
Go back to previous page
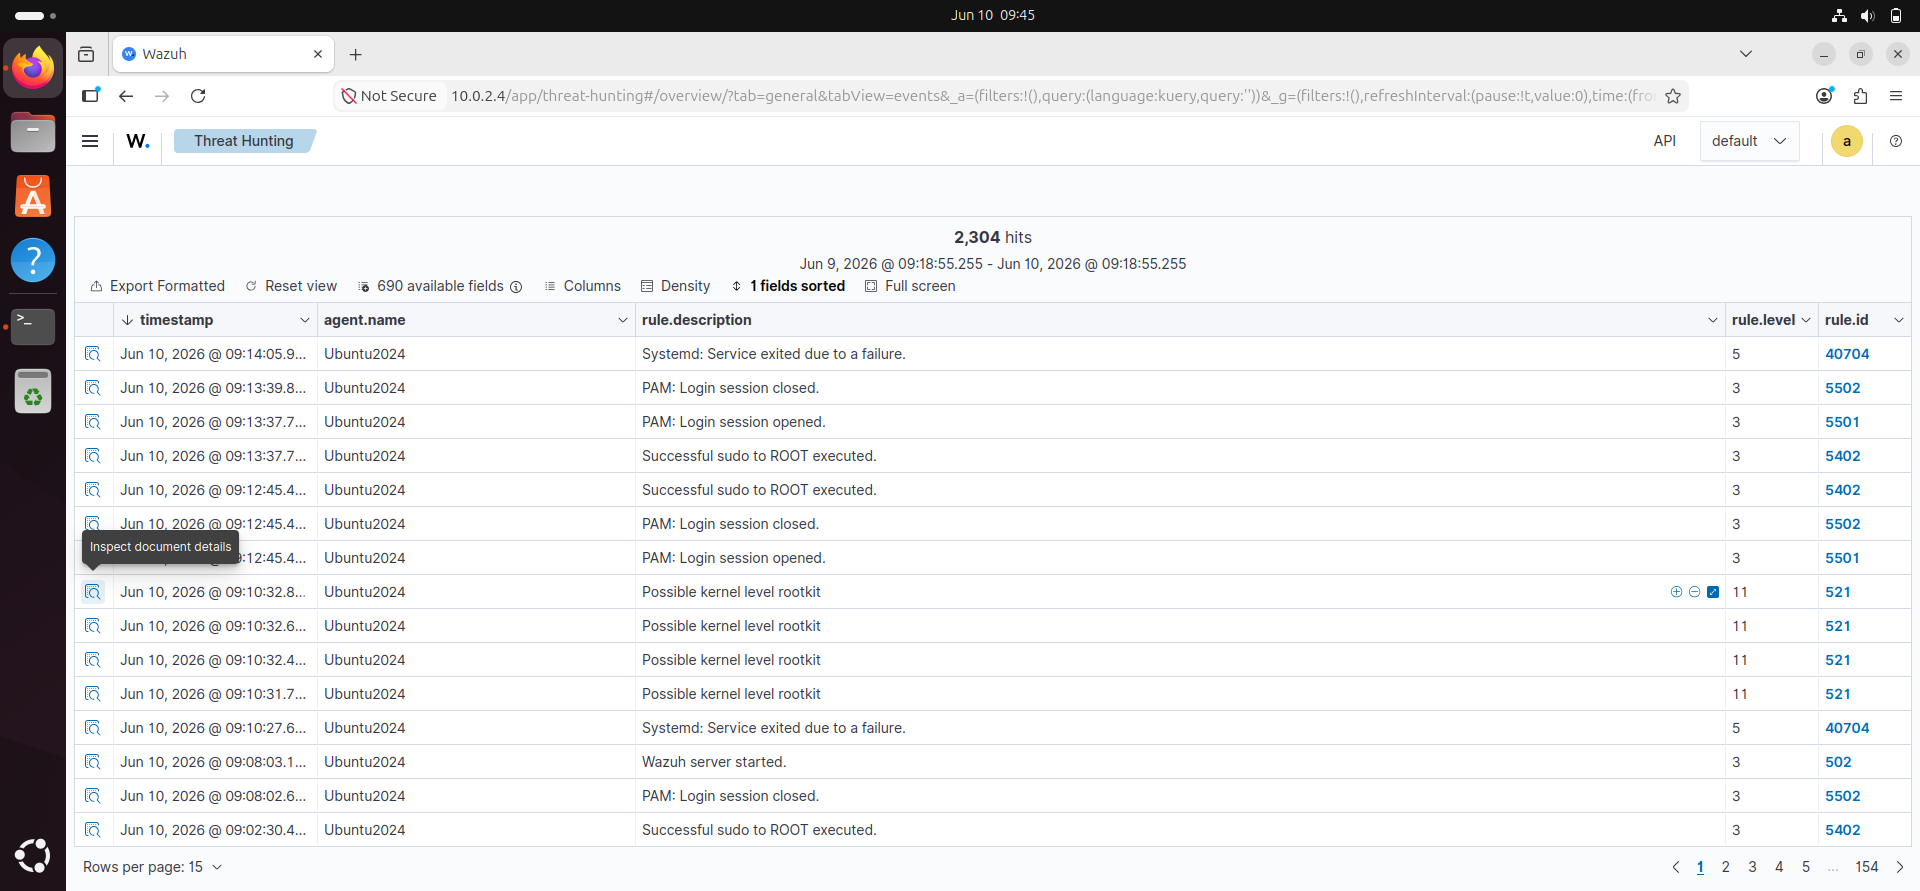pyautogui.click(x=126, y=96)
